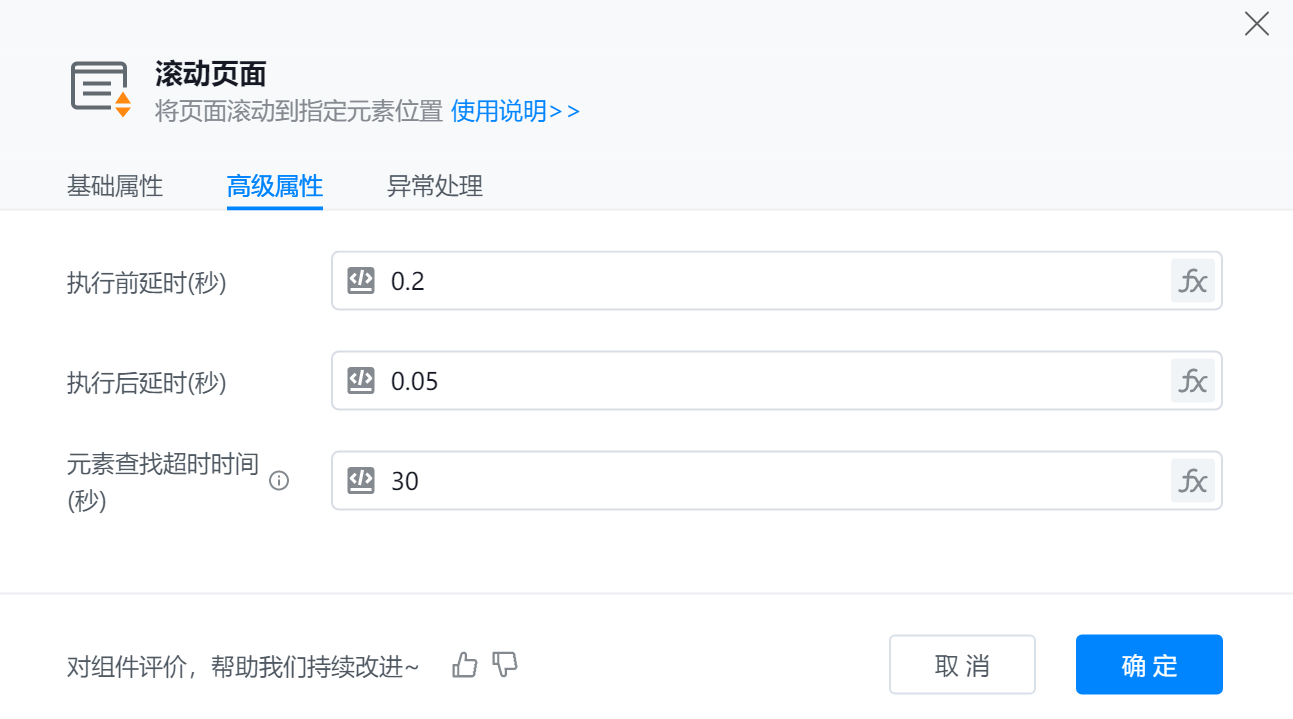
Task: Switch to the 基础属性 tab
Action: [x=115, y=186]
